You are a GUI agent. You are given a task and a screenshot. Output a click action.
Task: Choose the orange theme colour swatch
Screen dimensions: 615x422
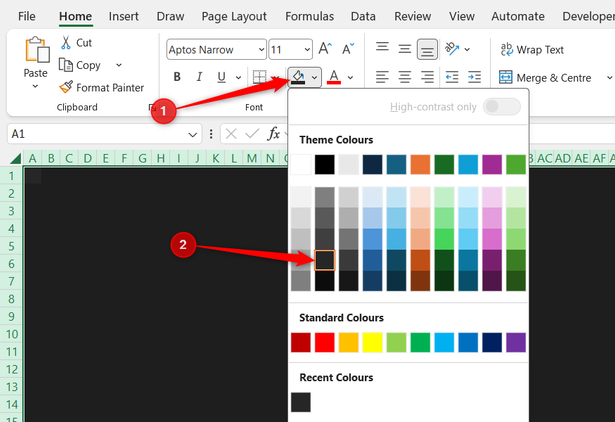420,164
